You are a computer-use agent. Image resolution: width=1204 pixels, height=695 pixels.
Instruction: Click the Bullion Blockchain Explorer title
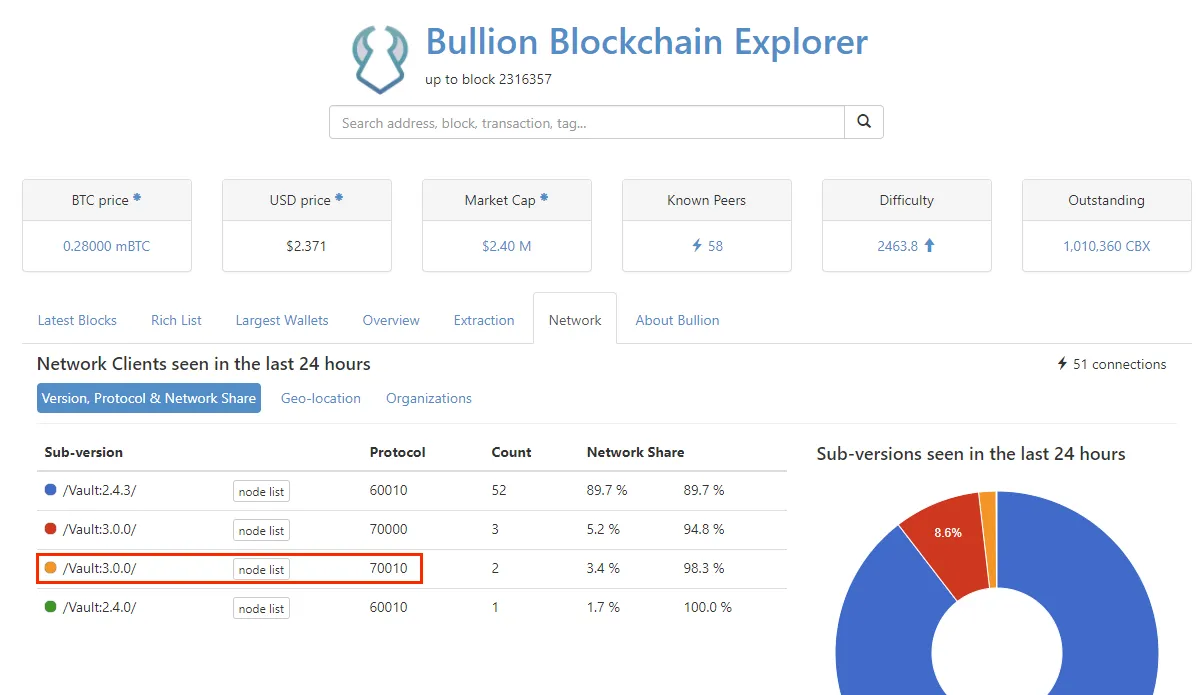(647, 42)
